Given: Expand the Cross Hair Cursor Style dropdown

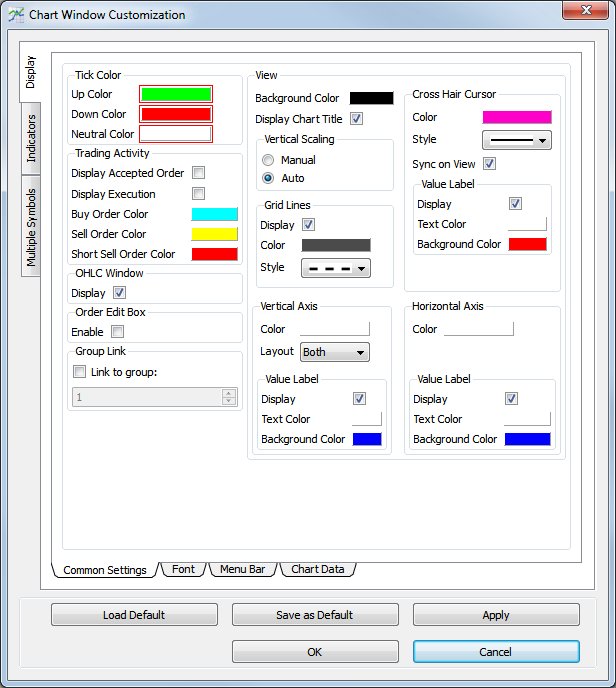Looking at the screenshot, I should click(516, 140).
